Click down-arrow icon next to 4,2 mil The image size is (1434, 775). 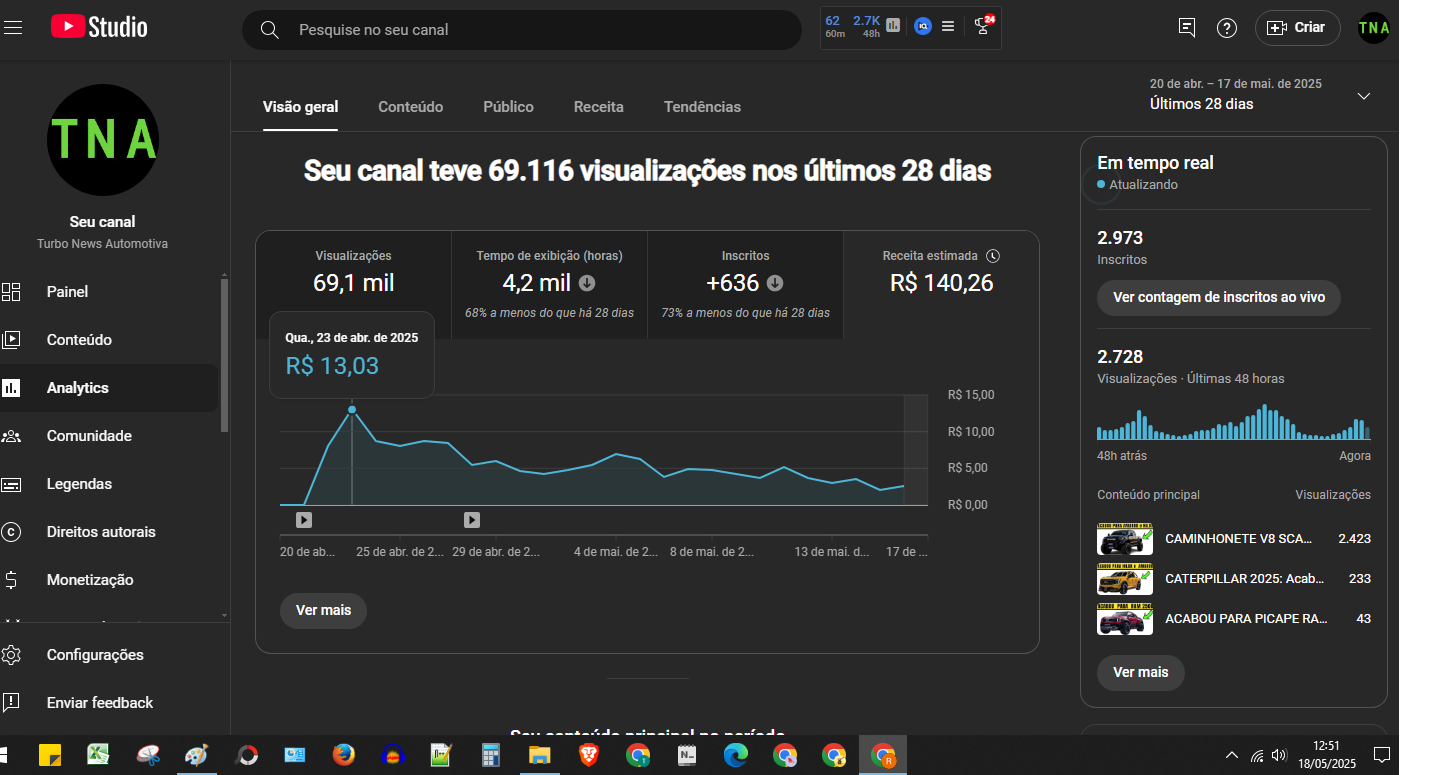point(587,283)
